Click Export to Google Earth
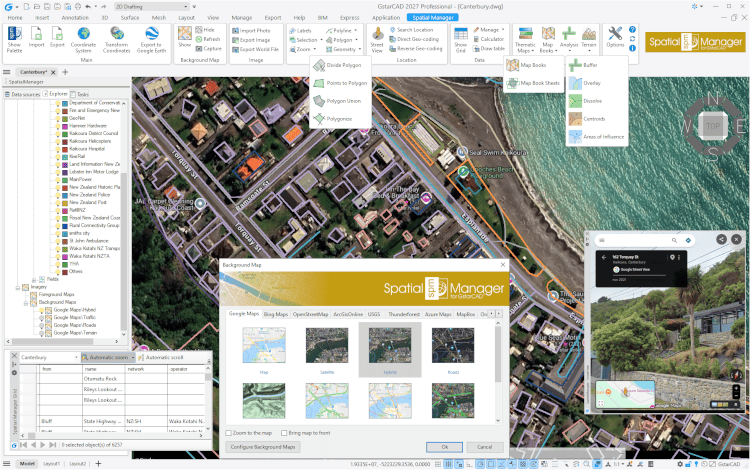 [152, 39]
